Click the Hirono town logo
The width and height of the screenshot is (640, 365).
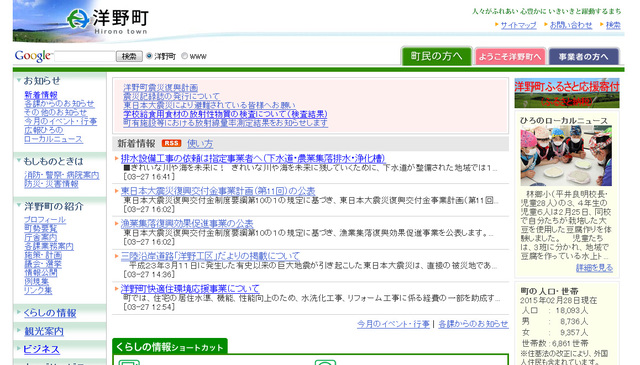click(108, 21)
